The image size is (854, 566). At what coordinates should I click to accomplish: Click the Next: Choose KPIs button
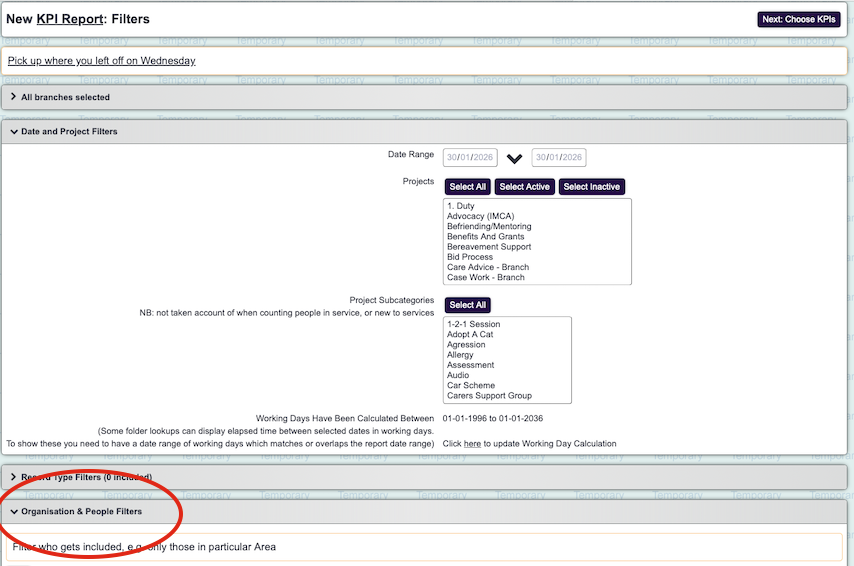798,19
